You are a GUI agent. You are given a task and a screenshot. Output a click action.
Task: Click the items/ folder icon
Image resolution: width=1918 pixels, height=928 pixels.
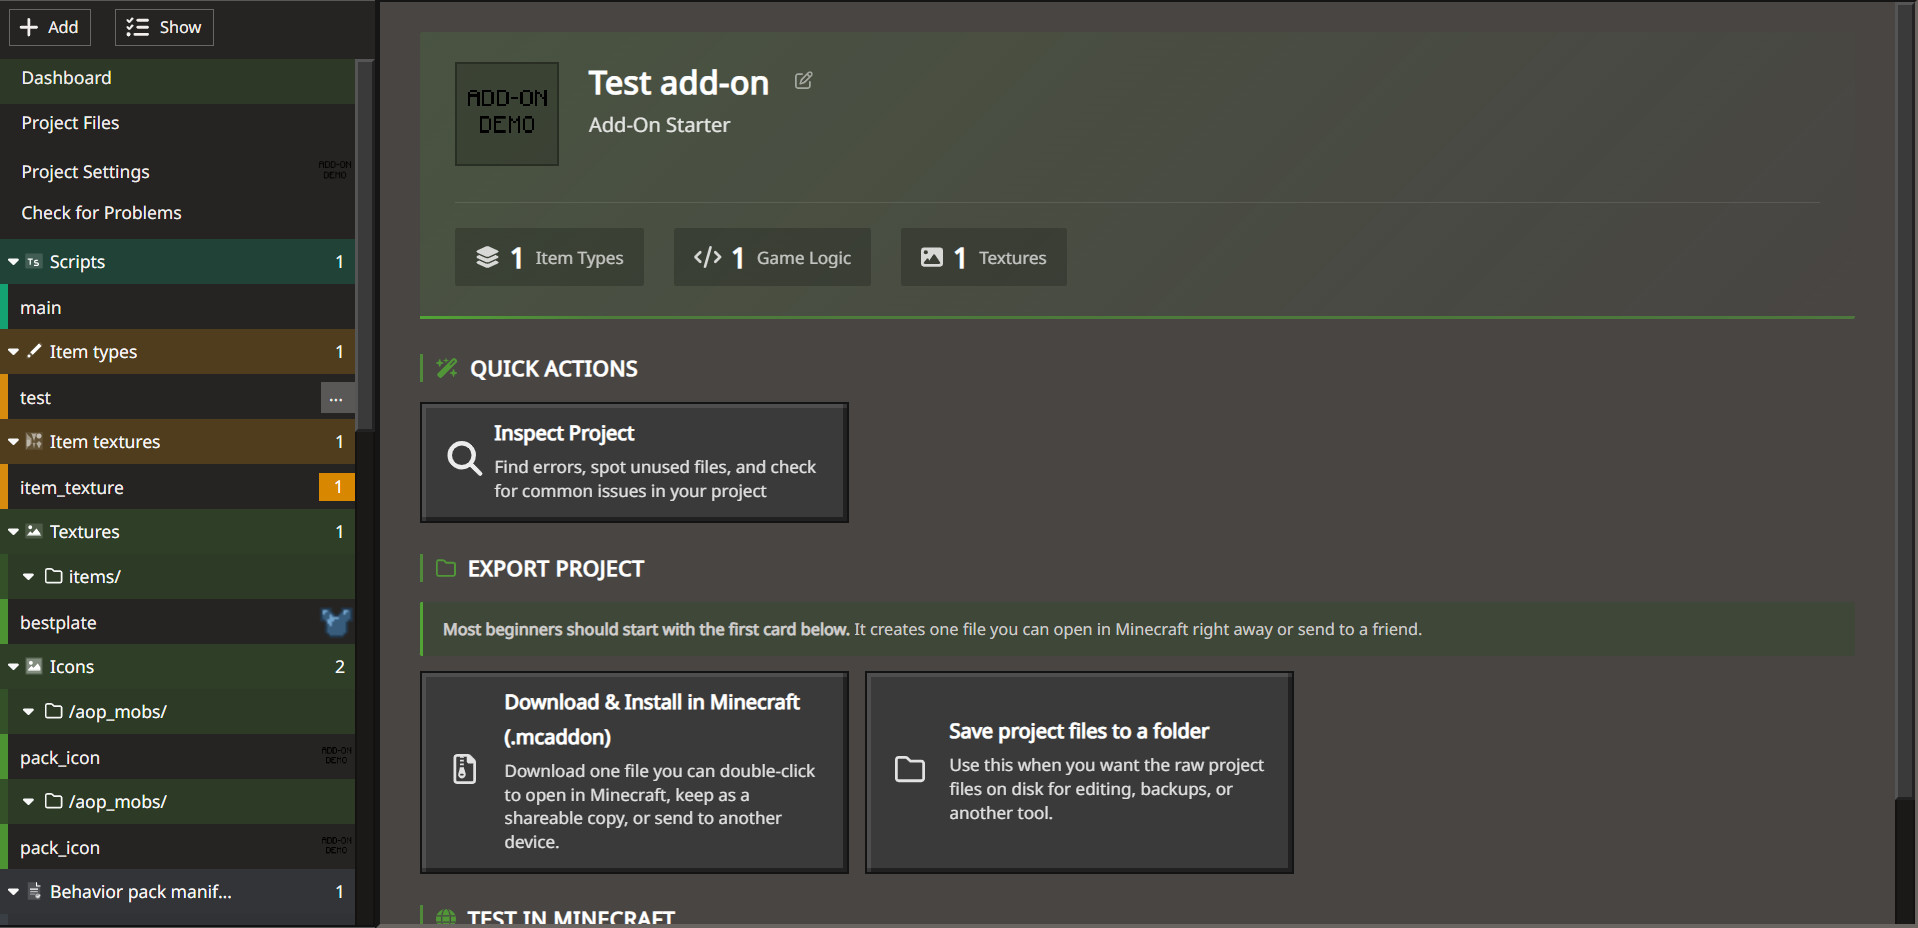[x=54, y=576]
